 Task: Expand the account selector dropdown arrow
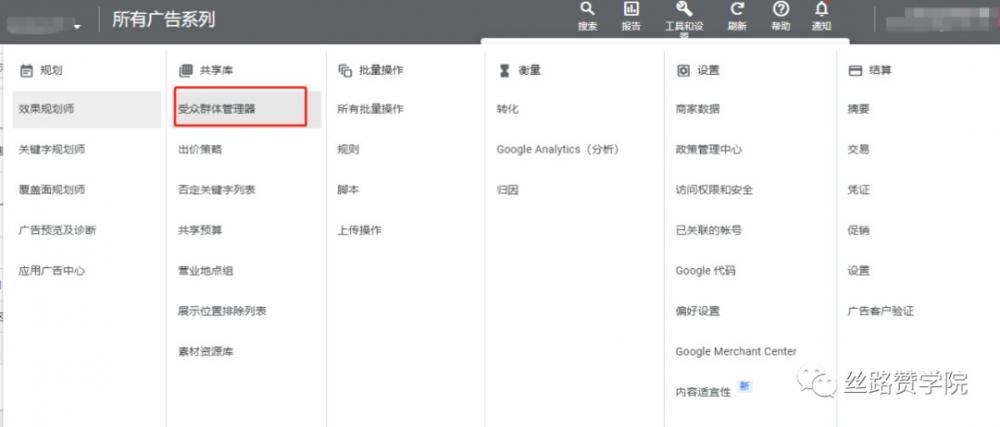78,27
